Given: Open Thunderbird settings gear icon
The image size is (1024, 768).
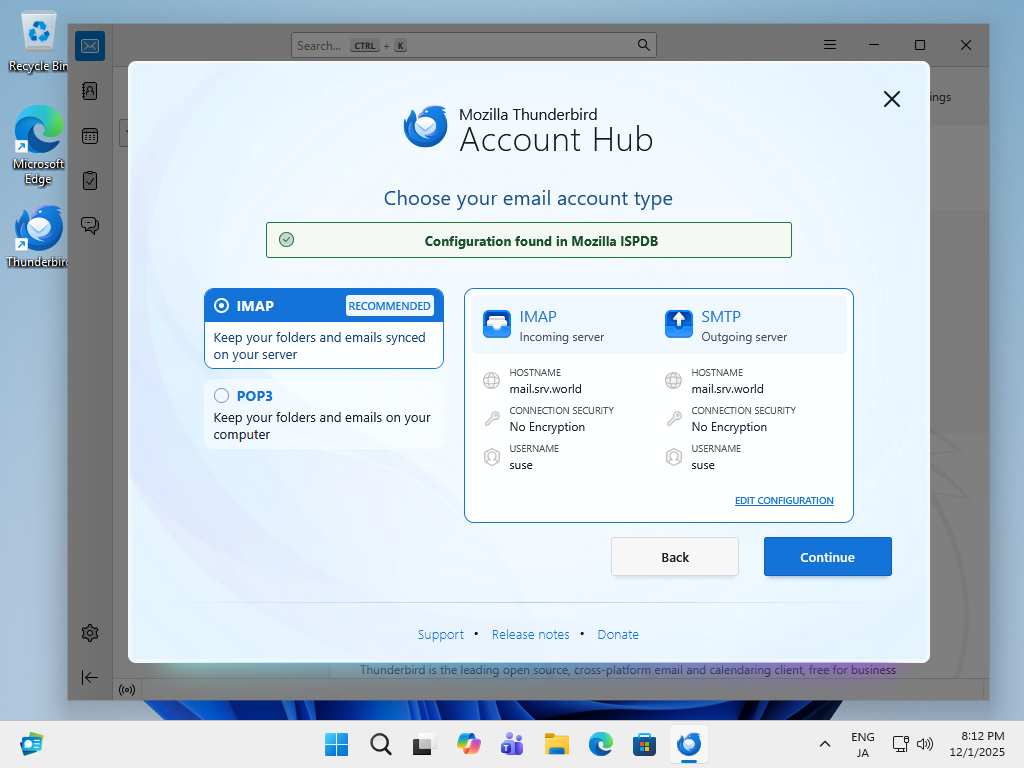Looking at the screenshot, I should [90, 633].
